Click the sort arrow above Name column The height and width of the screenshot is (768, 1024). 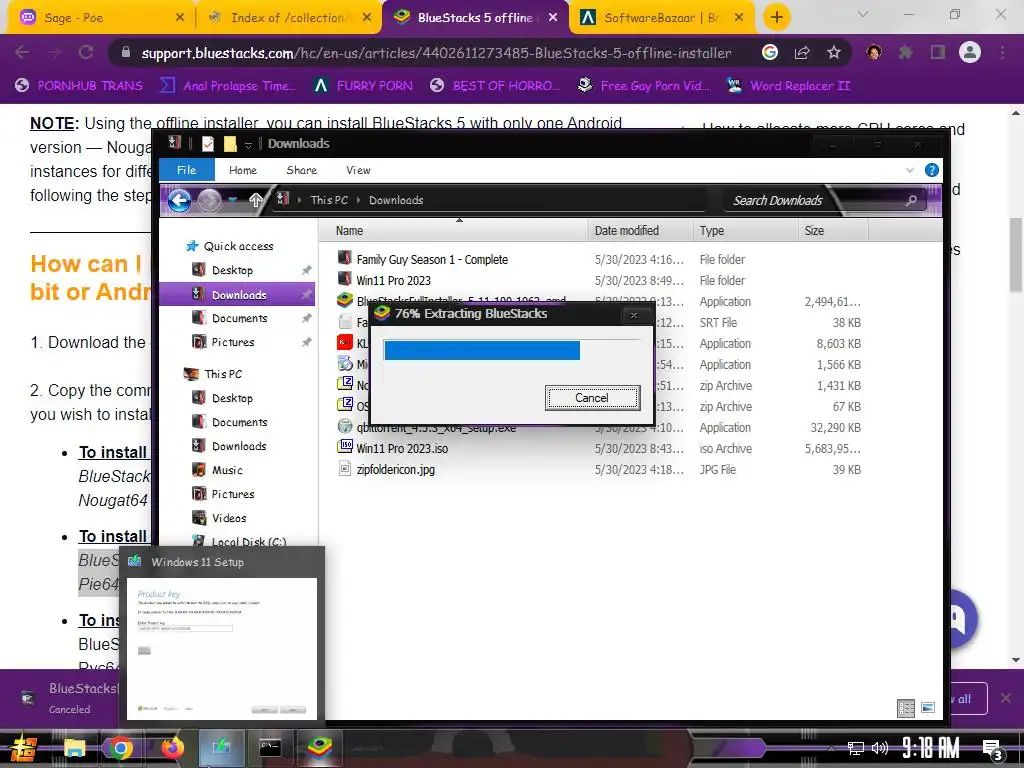459,221
